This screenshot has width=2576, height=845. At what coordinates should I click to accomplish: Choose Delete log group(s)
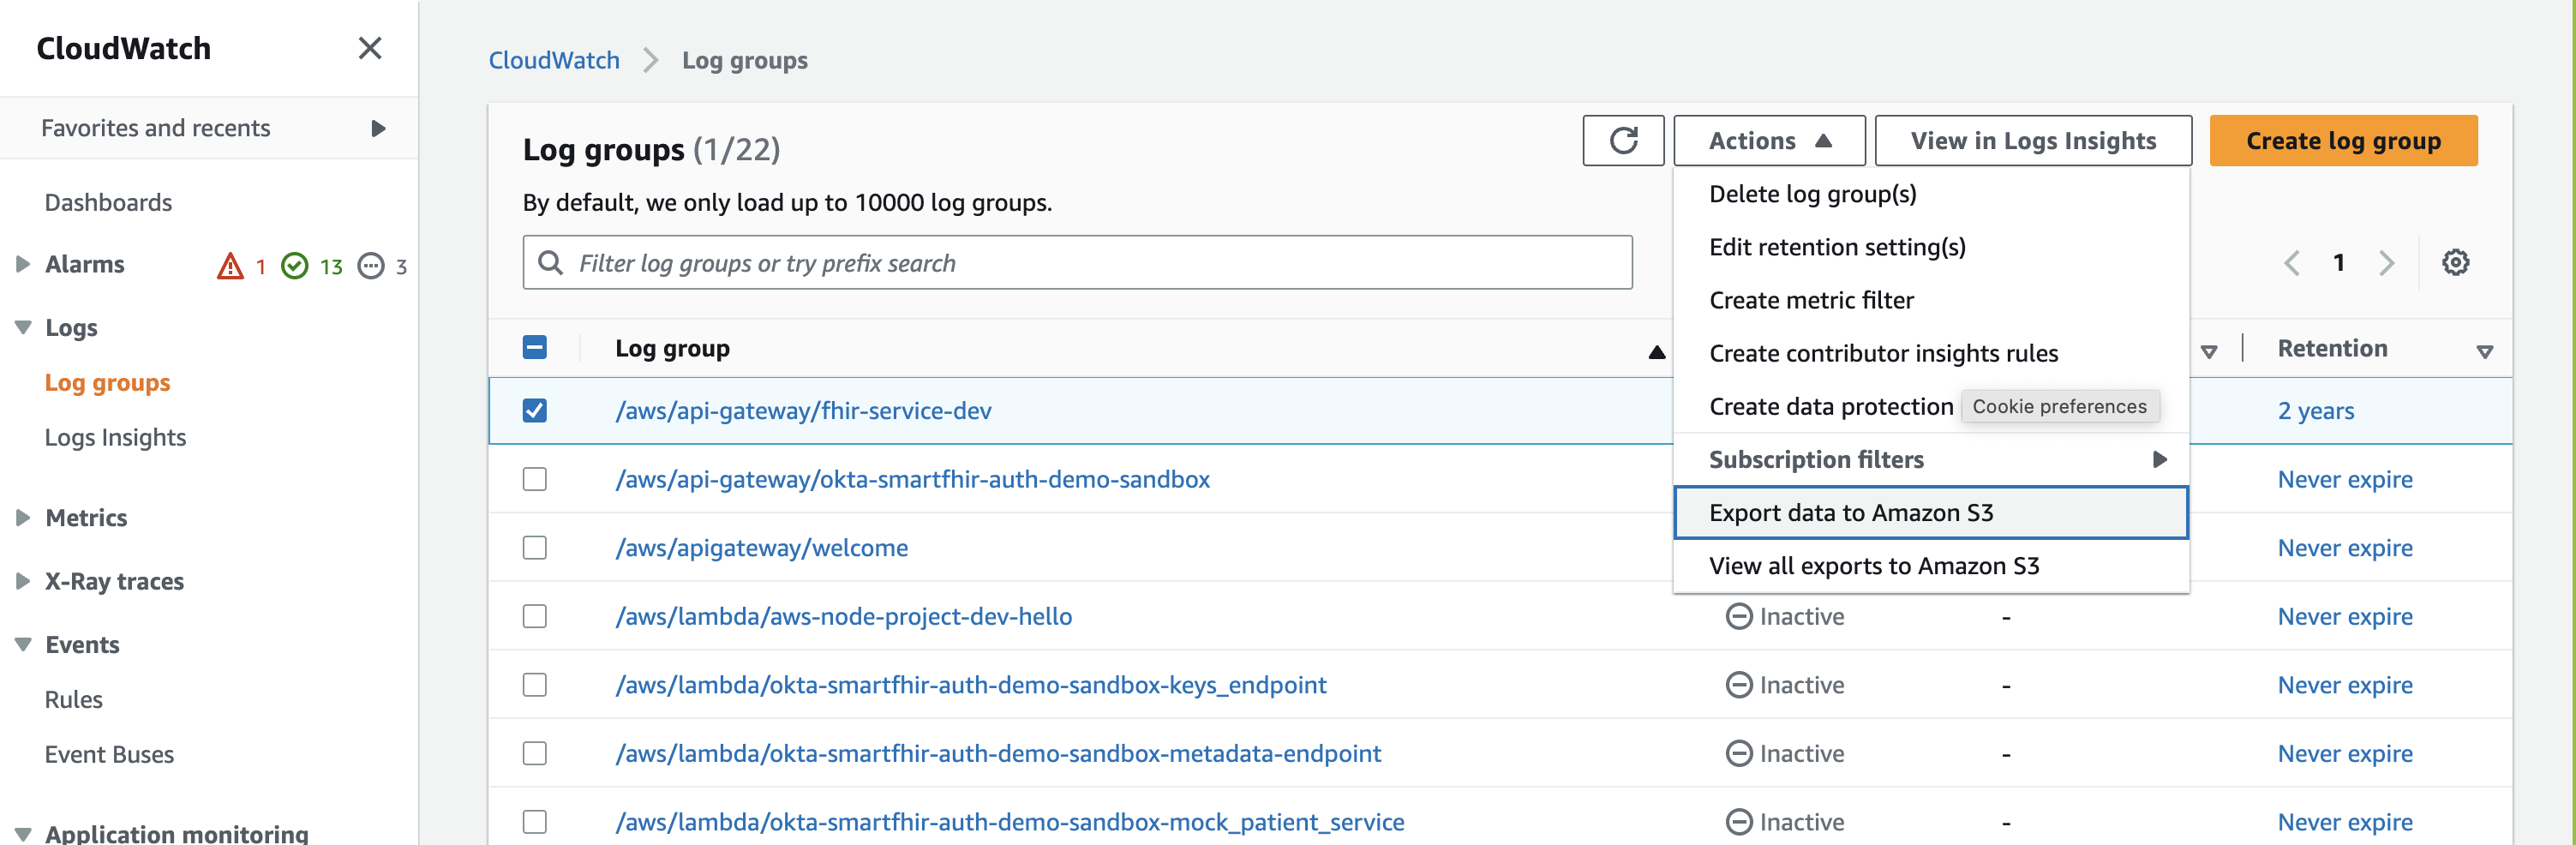tap(1931, 194)
